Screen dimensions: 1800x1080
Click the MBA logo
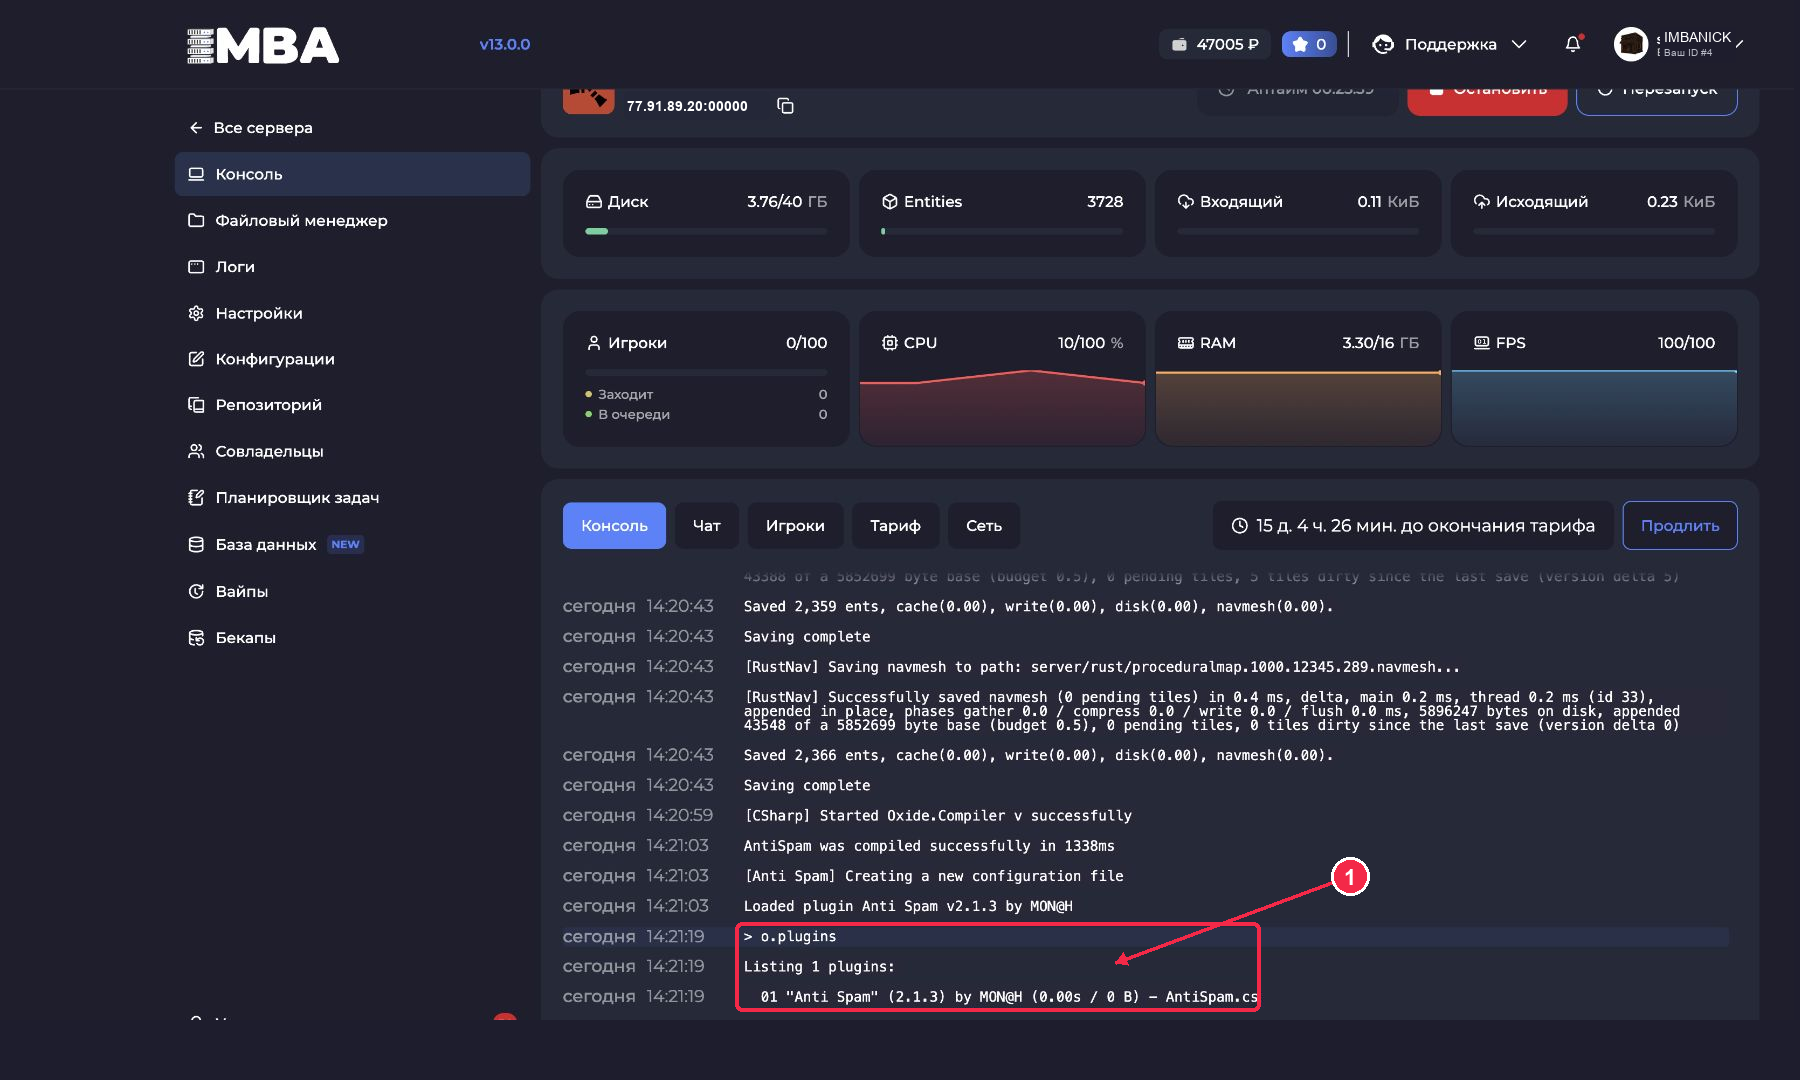coord(263,45)
